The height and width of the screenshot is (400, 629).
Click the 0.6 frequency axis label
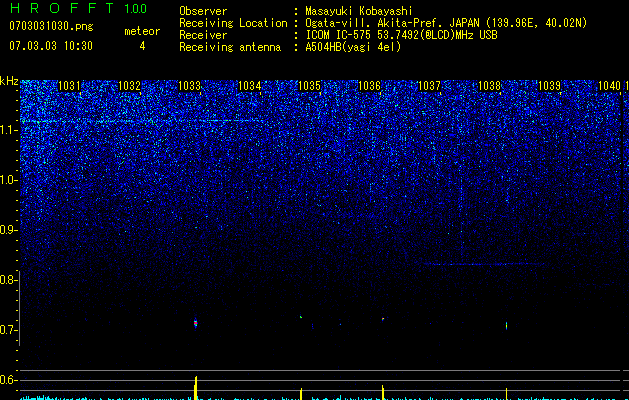[x=8, y=380]
